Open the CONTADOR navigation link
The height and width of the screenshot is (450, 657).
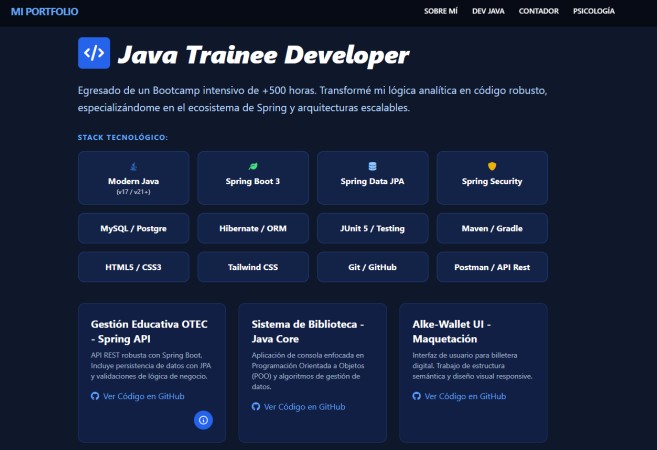538,11
